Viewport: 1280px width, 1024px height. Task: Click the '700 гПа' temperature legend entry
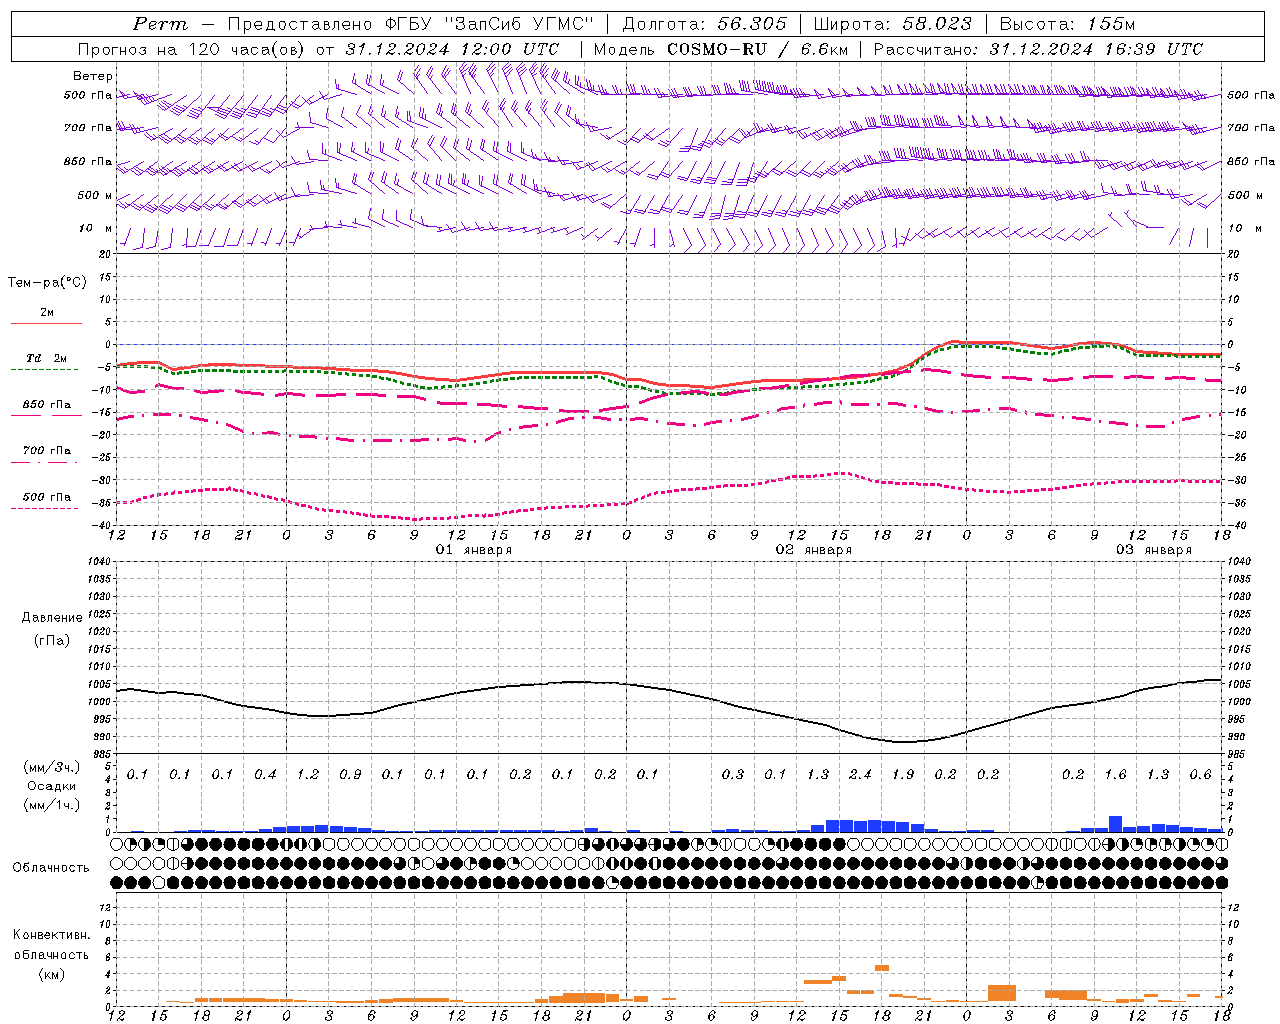(x=47, y=451)
